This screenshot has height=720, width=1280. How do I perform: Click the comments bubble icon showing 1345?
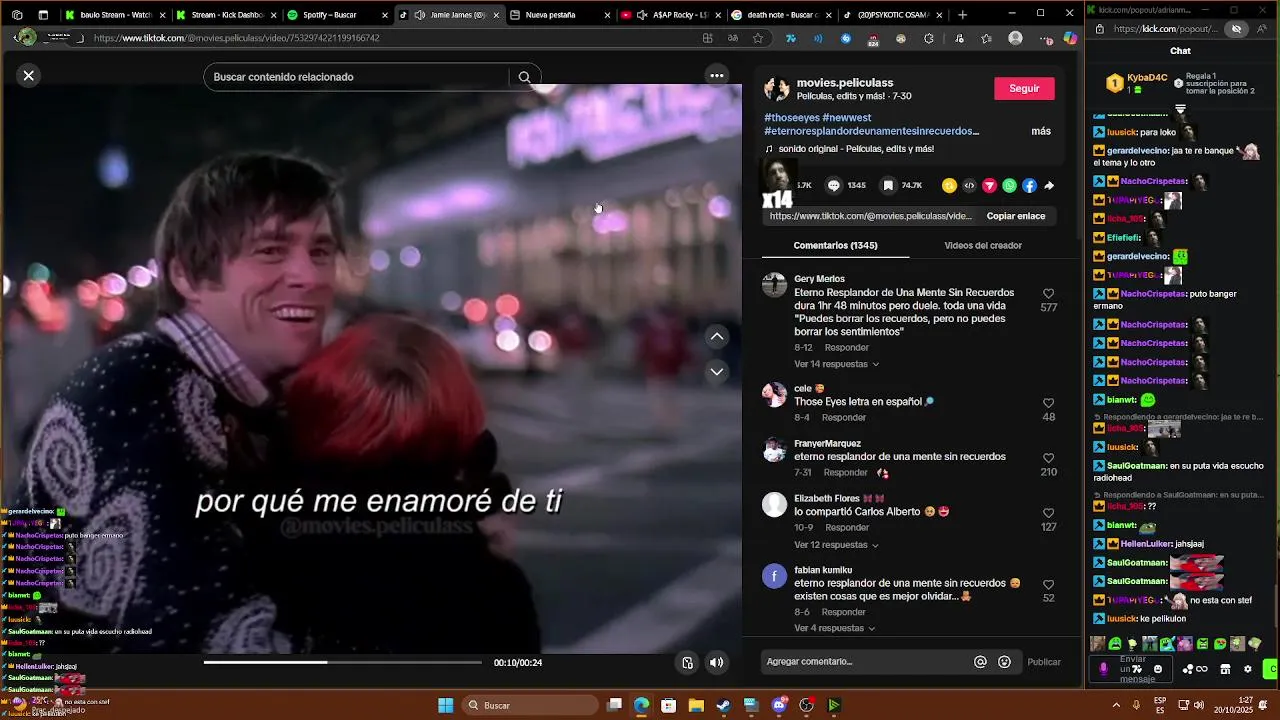click(x=833, y=185)
